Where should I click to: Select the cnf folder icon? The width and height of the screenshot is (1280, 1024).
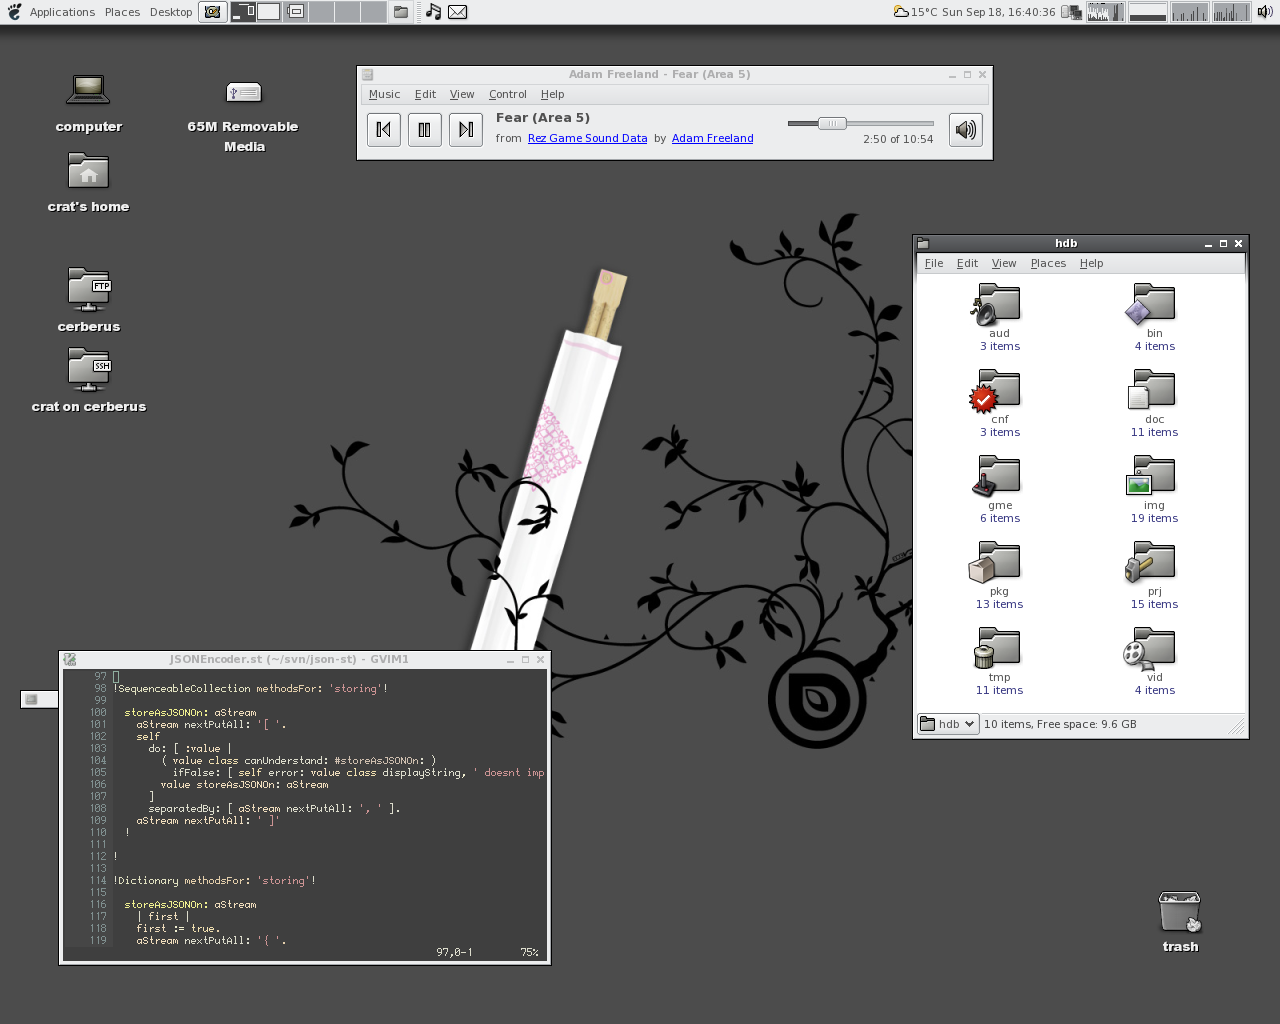[x=996, y=391]
